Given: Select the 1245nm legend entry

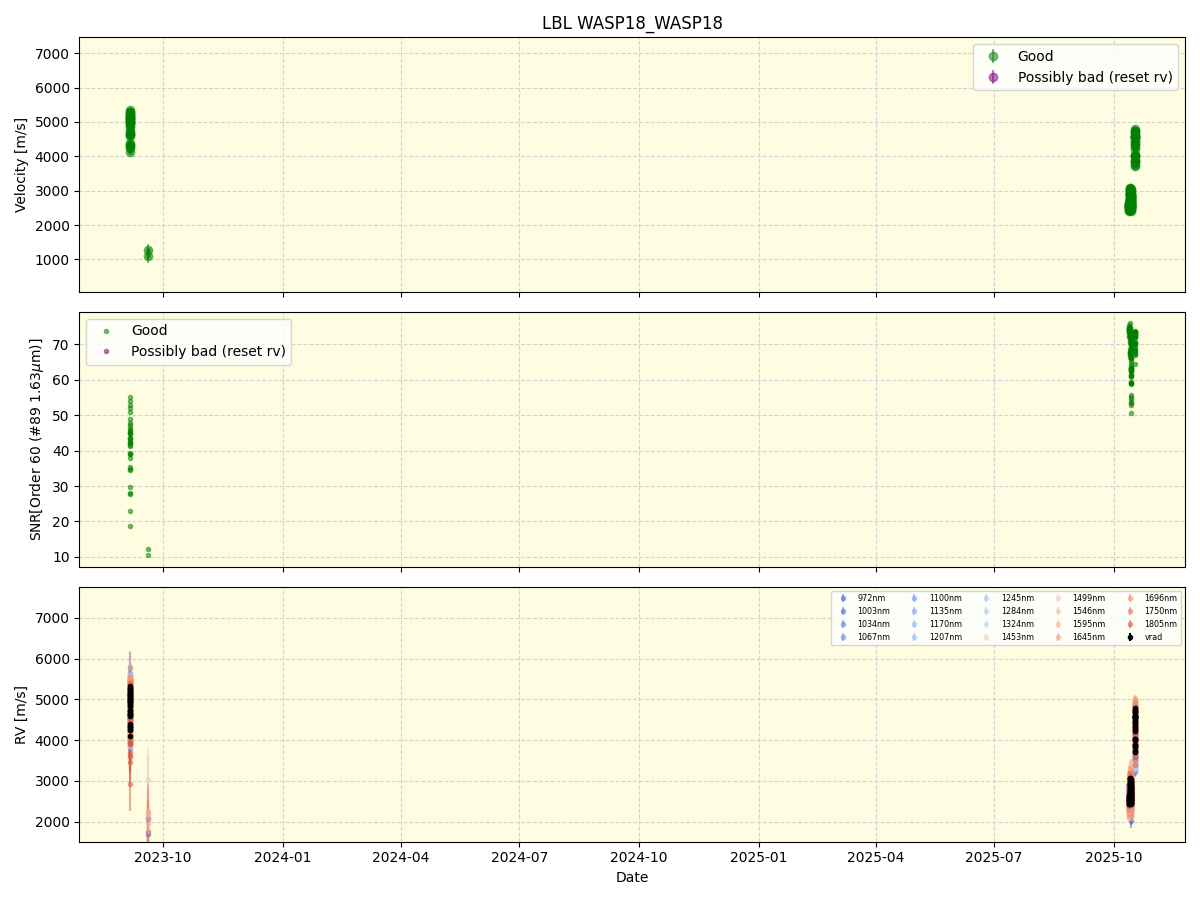Looking at the screenshot, I should coord(1017,598).
